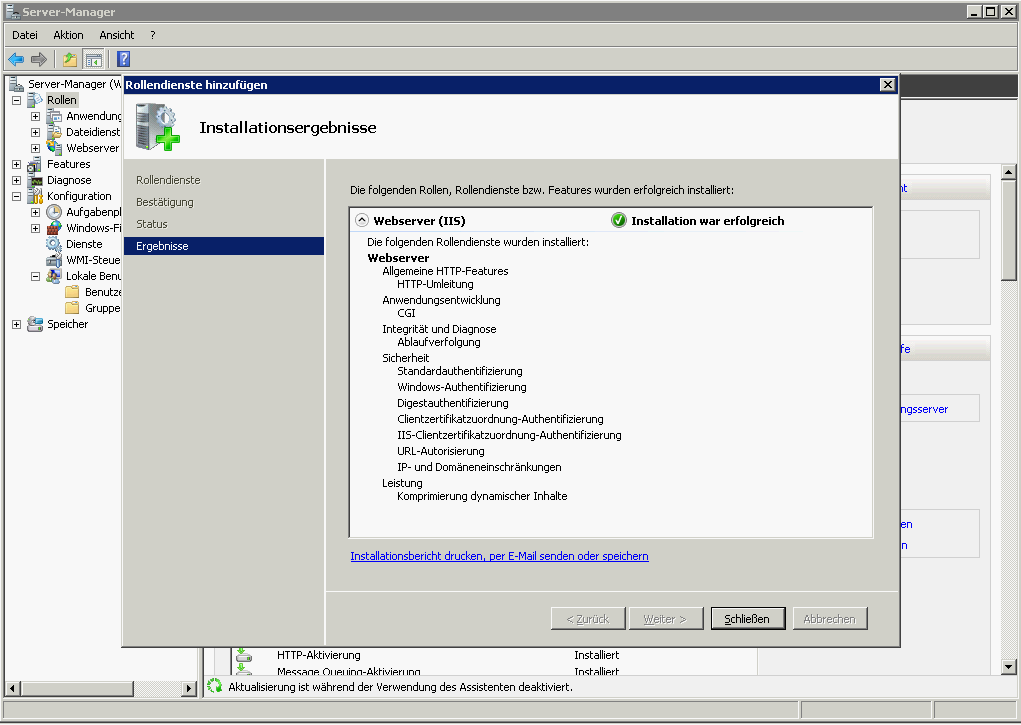Select the Dienste tree item
This screenshot has width=1021, height=725.
[84, 244]
